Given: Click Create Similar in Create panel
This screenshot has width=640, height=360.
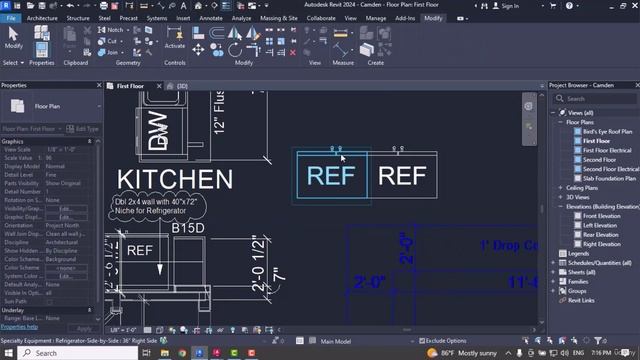Looking at the screenshot, I should coord(367,50).
